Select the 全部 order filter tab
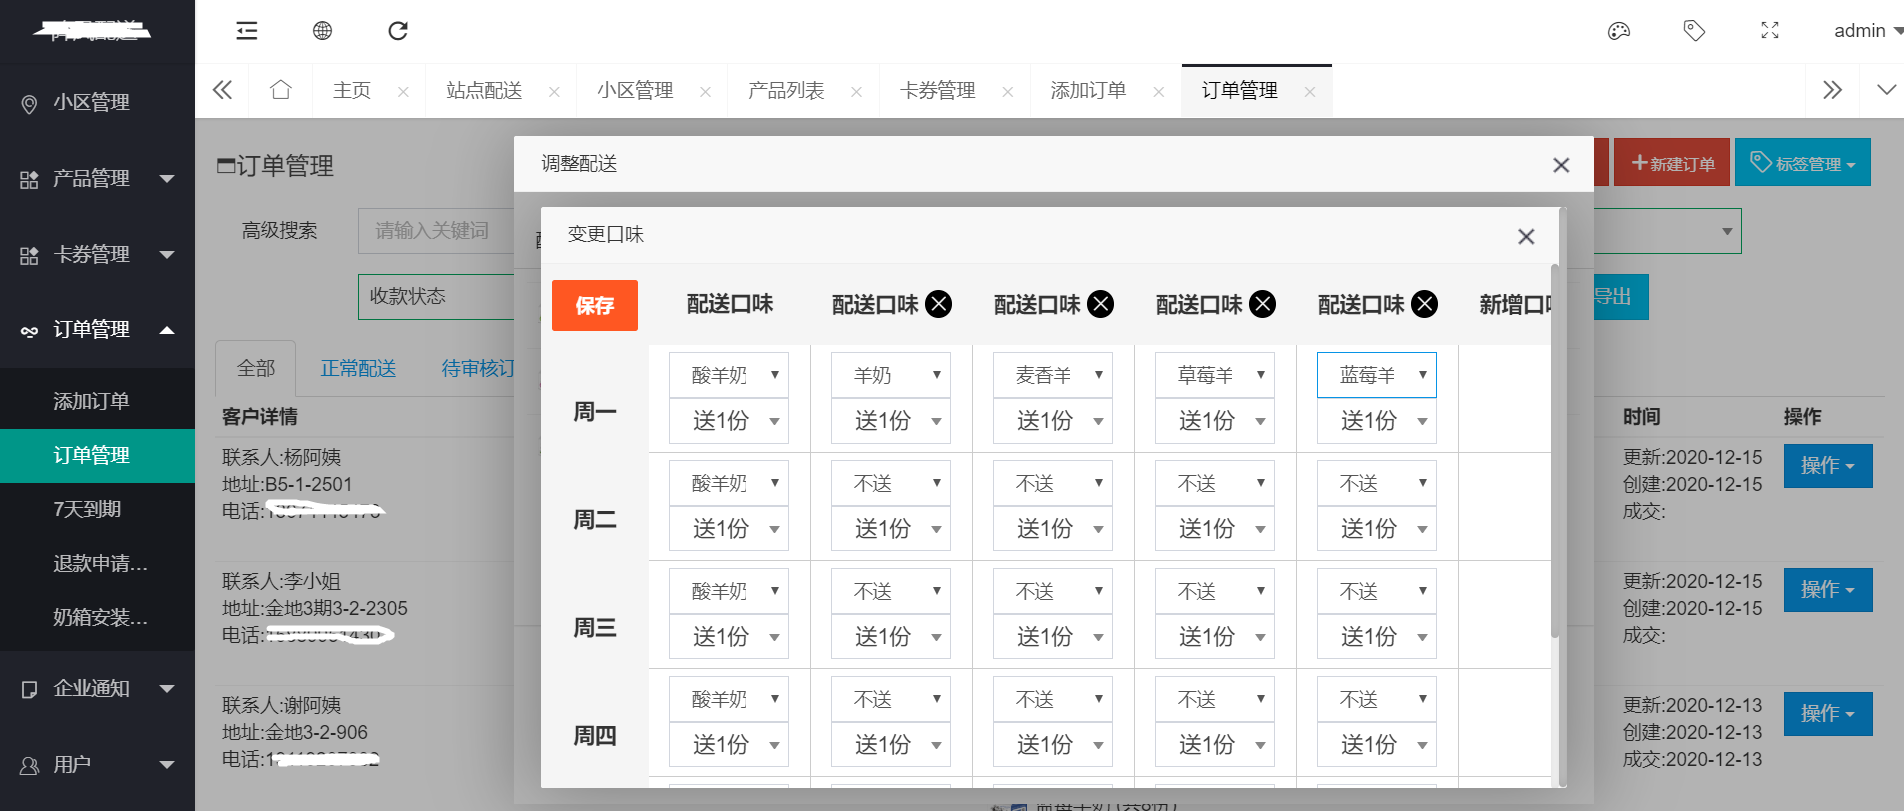Viewport: 1904px width, 811px height. click(256, 369)
